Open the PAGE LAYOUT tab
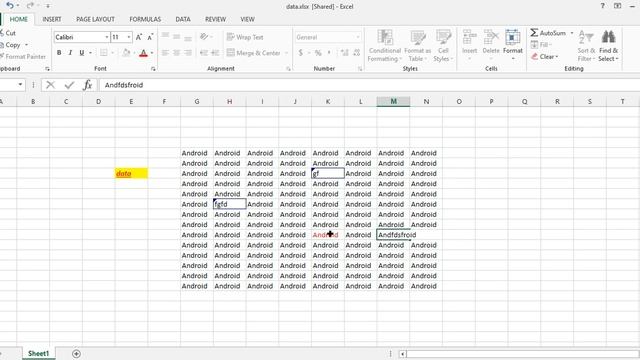This screenshot has width=640, height=360. point(96,19)
